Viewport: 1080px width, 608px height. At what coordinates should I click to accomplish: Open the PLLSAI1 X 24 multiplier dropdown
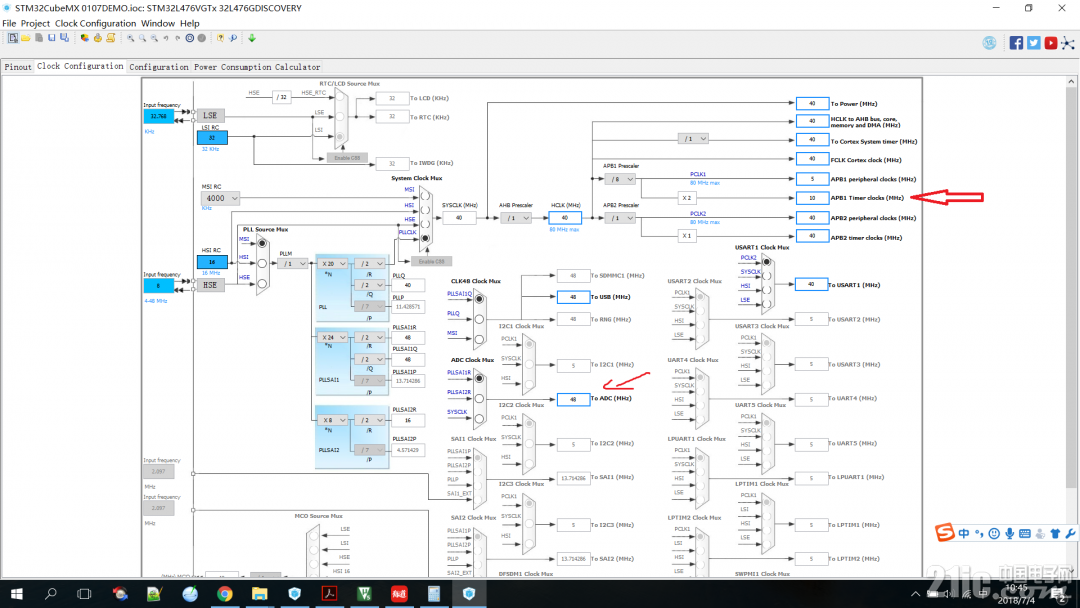pos(333,337)
